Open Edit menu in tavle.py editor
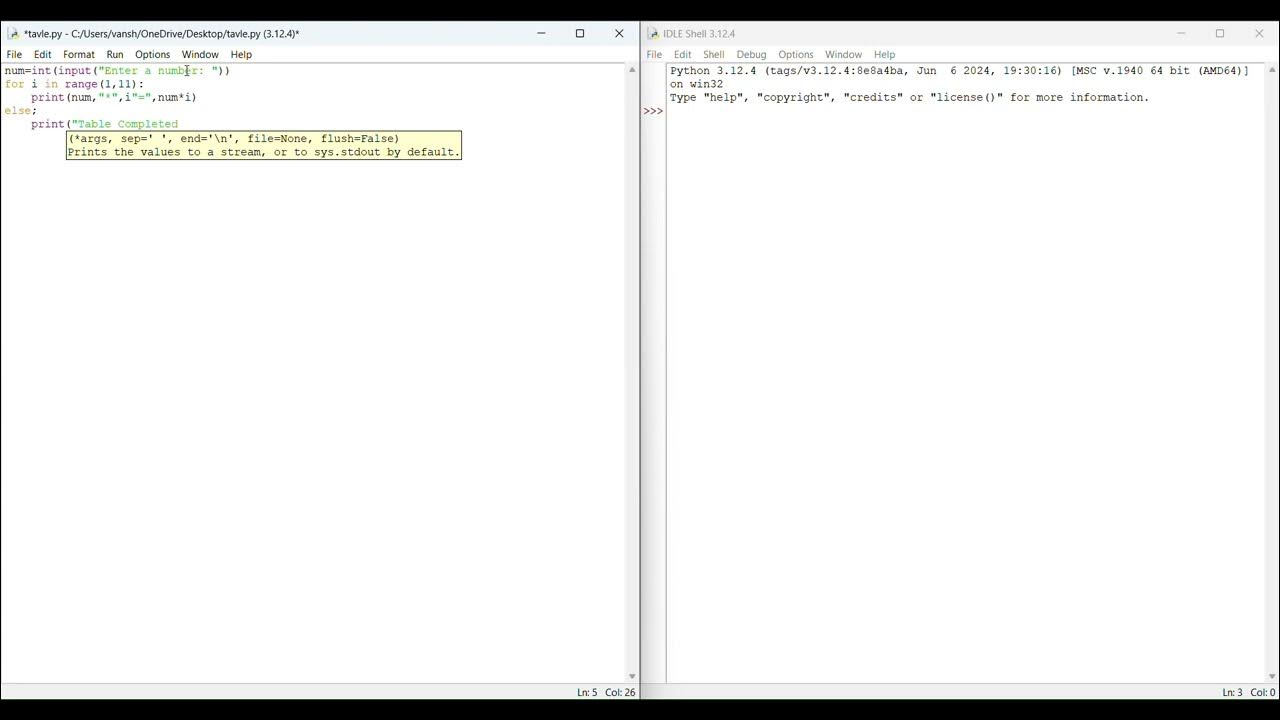The height and width of the screenshot is (720, 1280). tap(42, 54)
